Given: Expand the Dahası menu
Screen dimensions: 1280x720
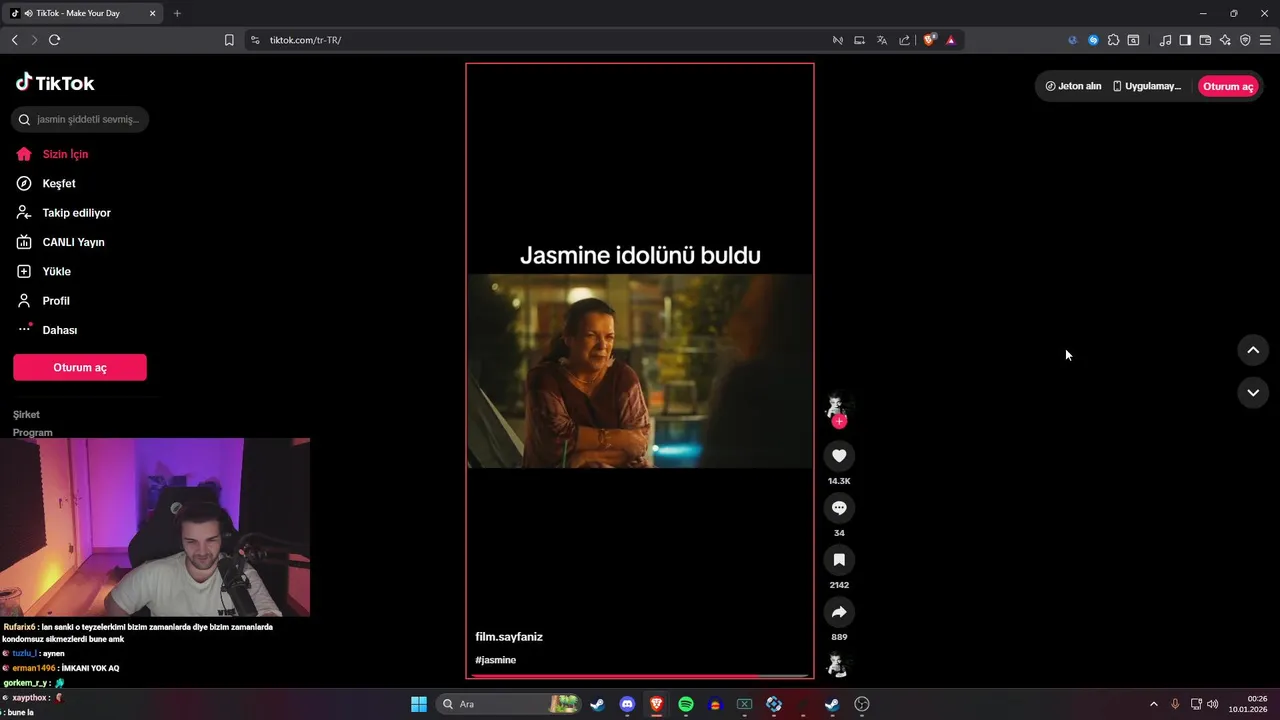Looking at the screenshot, I should (46, 330).
